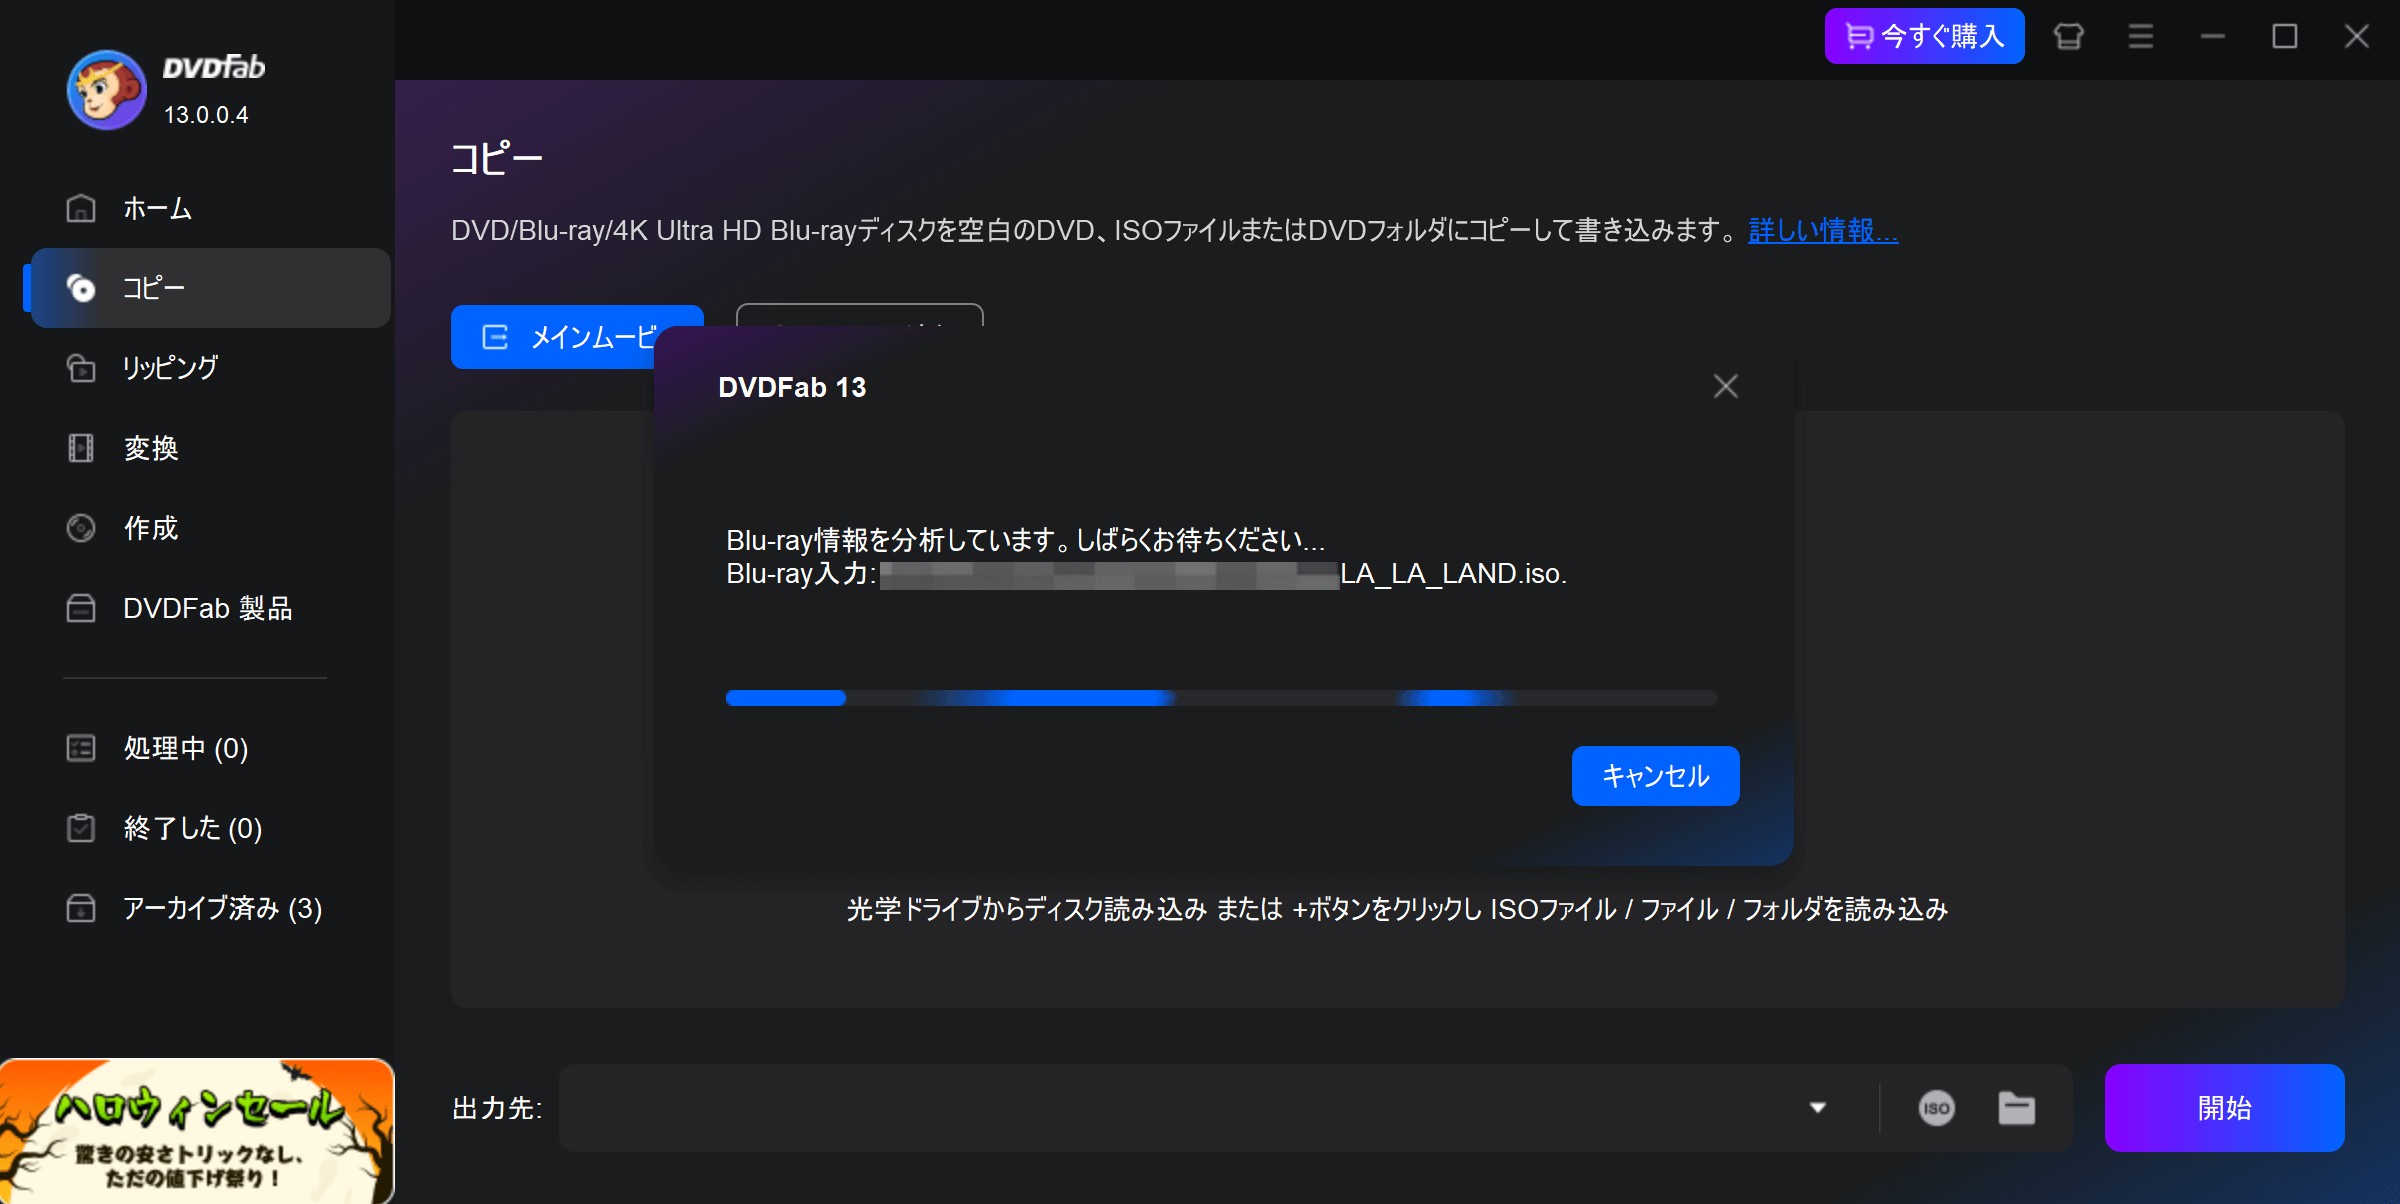Open the ハロウィンセール Halloween sale banner
Viewport: 2400px width, 1204px height.
[197, 1131]
